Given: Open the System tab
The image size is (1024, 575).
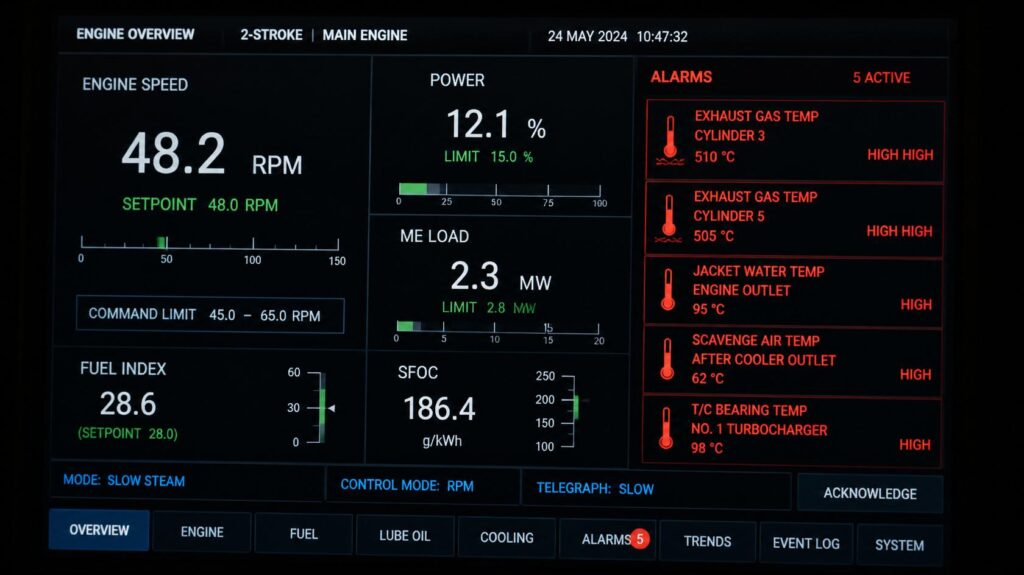Looking at the screenshot, I should click(899, 545).
